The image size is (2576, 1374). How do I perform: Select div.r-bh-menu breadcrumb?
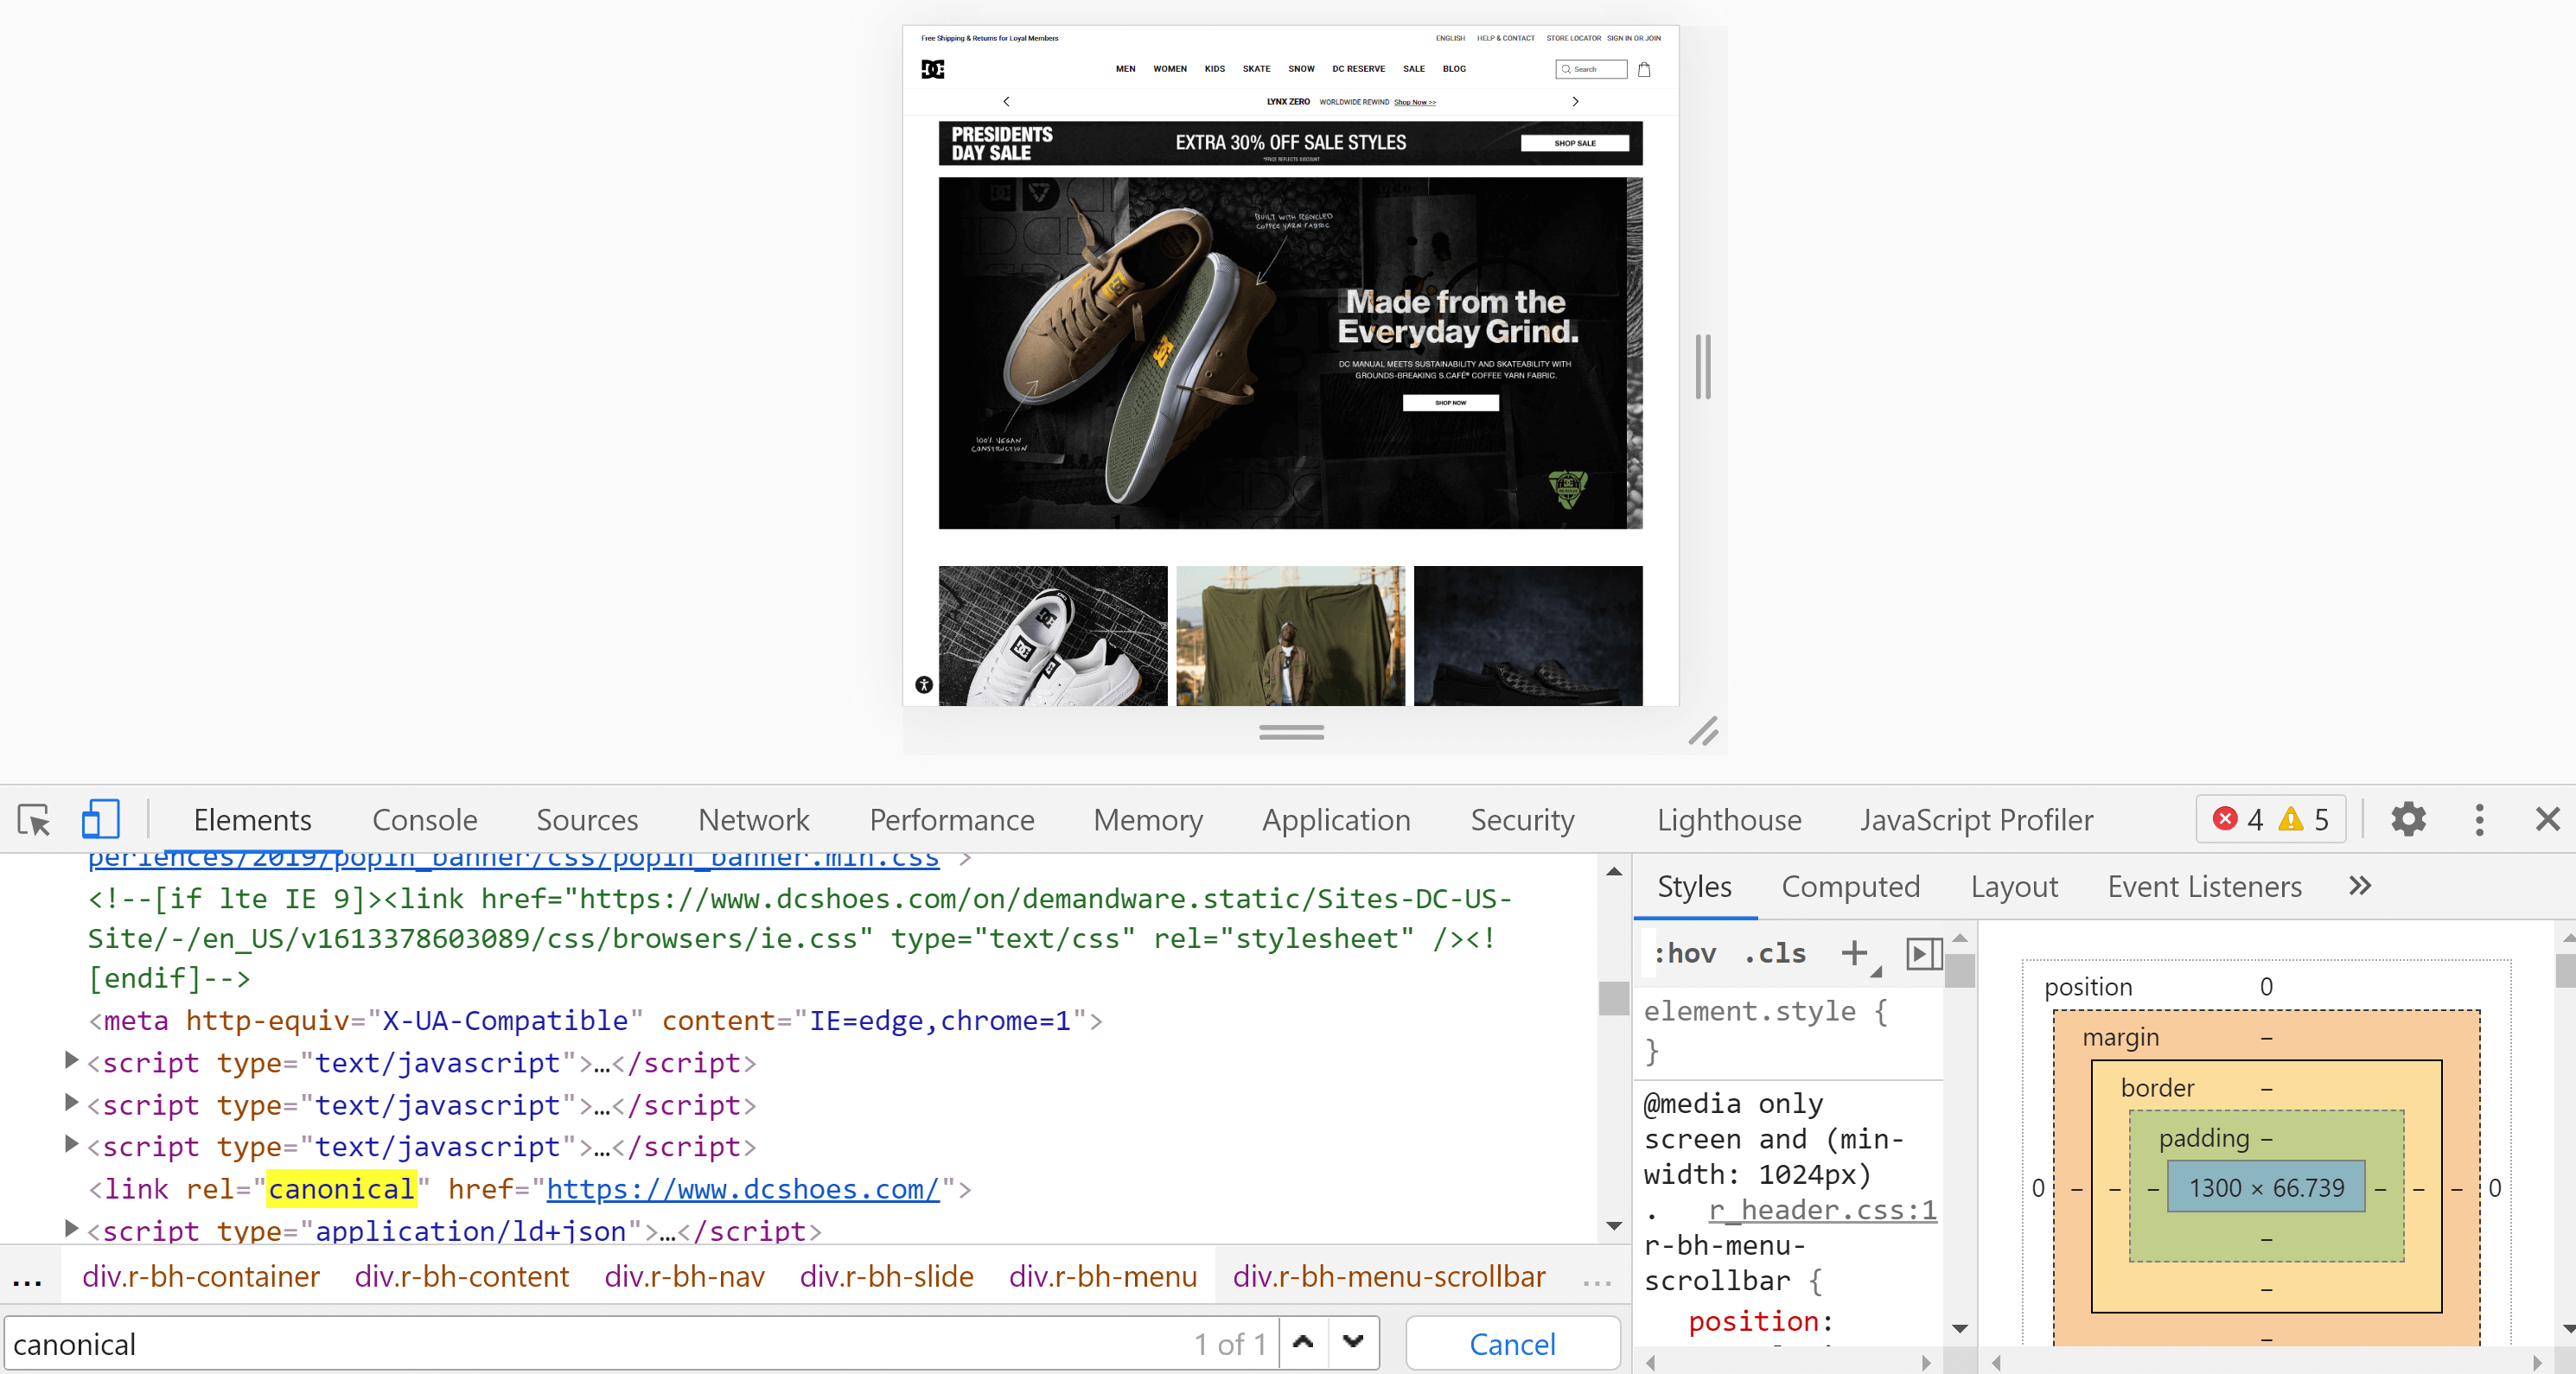[1103, 1276]
